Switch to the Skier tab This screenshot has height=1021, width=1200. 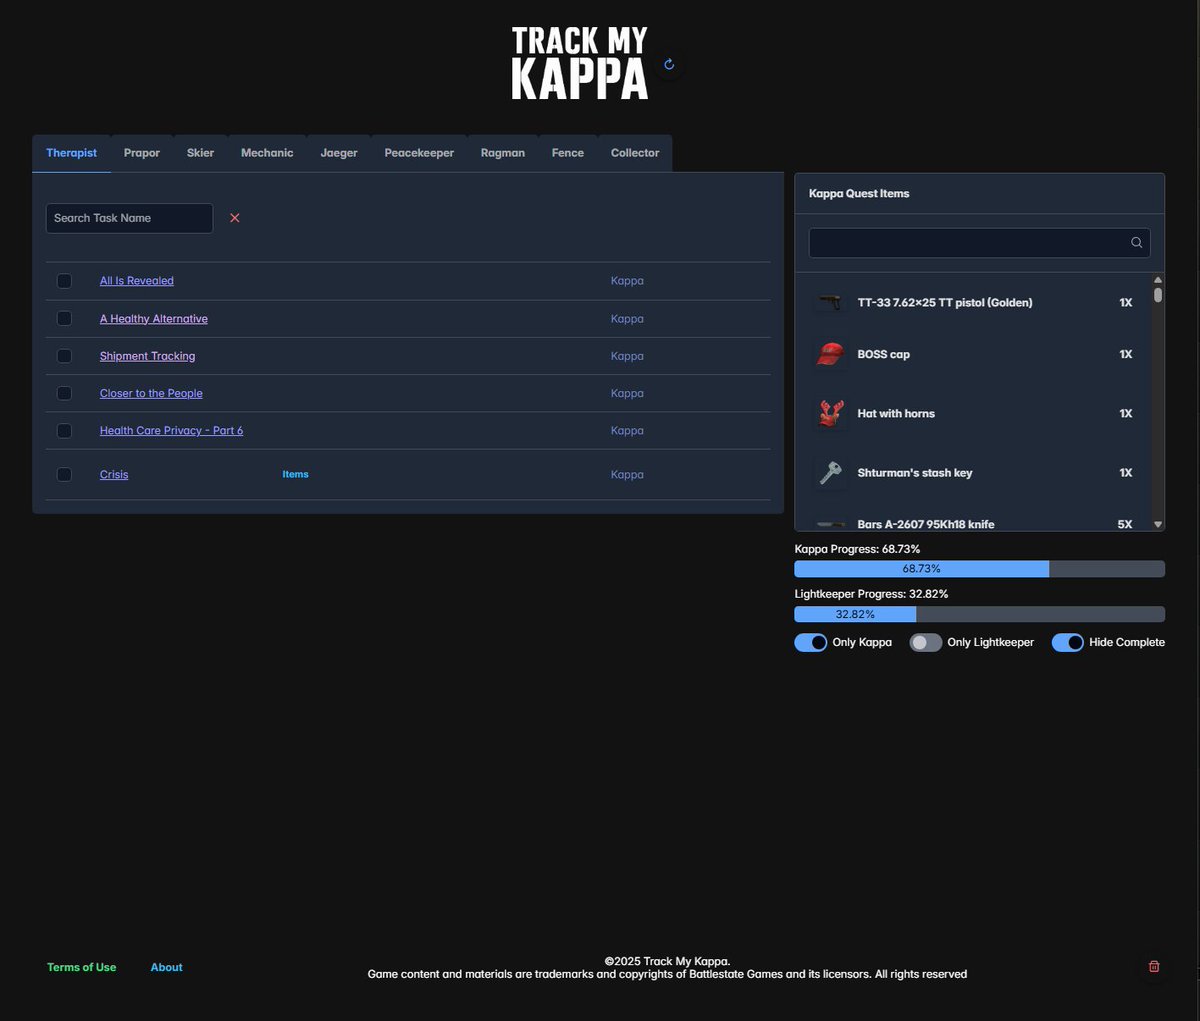200,153
